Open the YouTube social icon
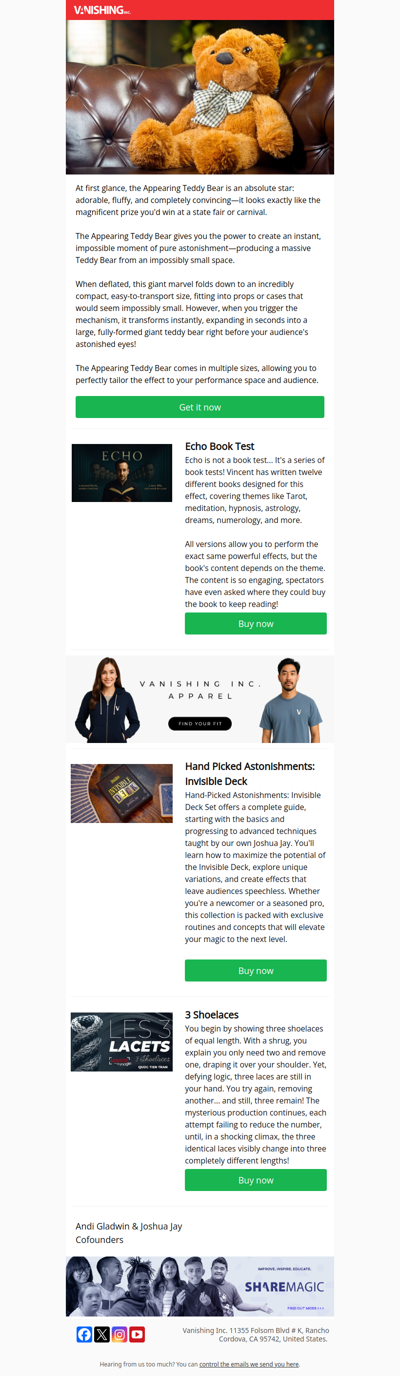Viewport: 400px width, 1376px height. [x=137, y=1334]
